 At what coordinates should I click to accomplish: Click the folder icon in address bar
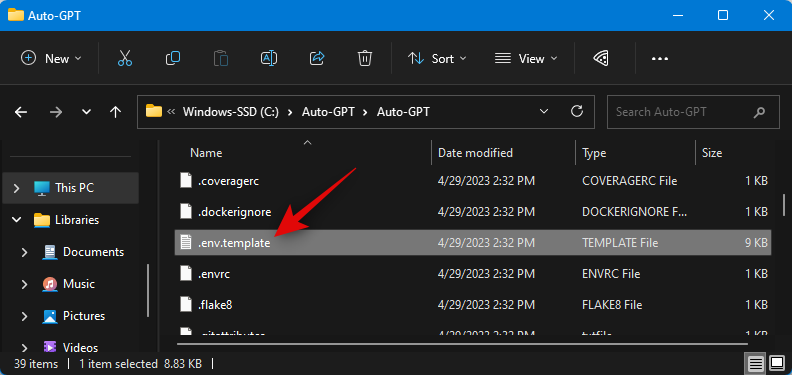pyautogui.click(x=154, y=111)
